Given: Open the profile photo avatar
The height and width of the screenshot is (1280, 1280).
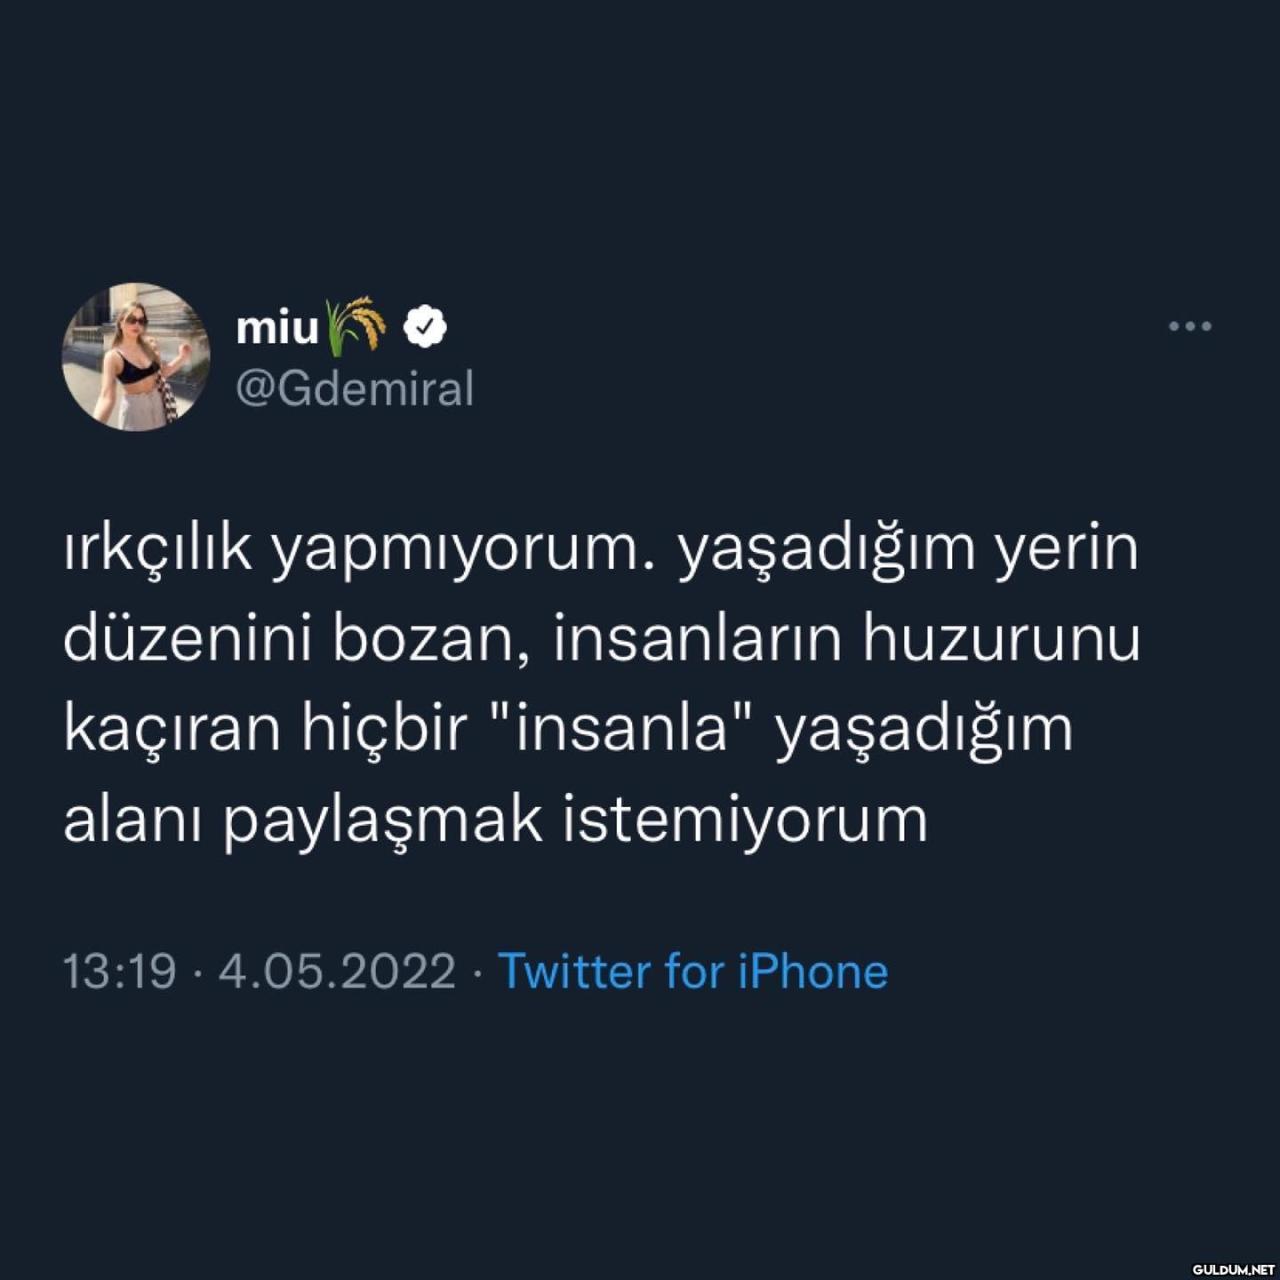Looking at the screenshot, I should pos(136,357).
